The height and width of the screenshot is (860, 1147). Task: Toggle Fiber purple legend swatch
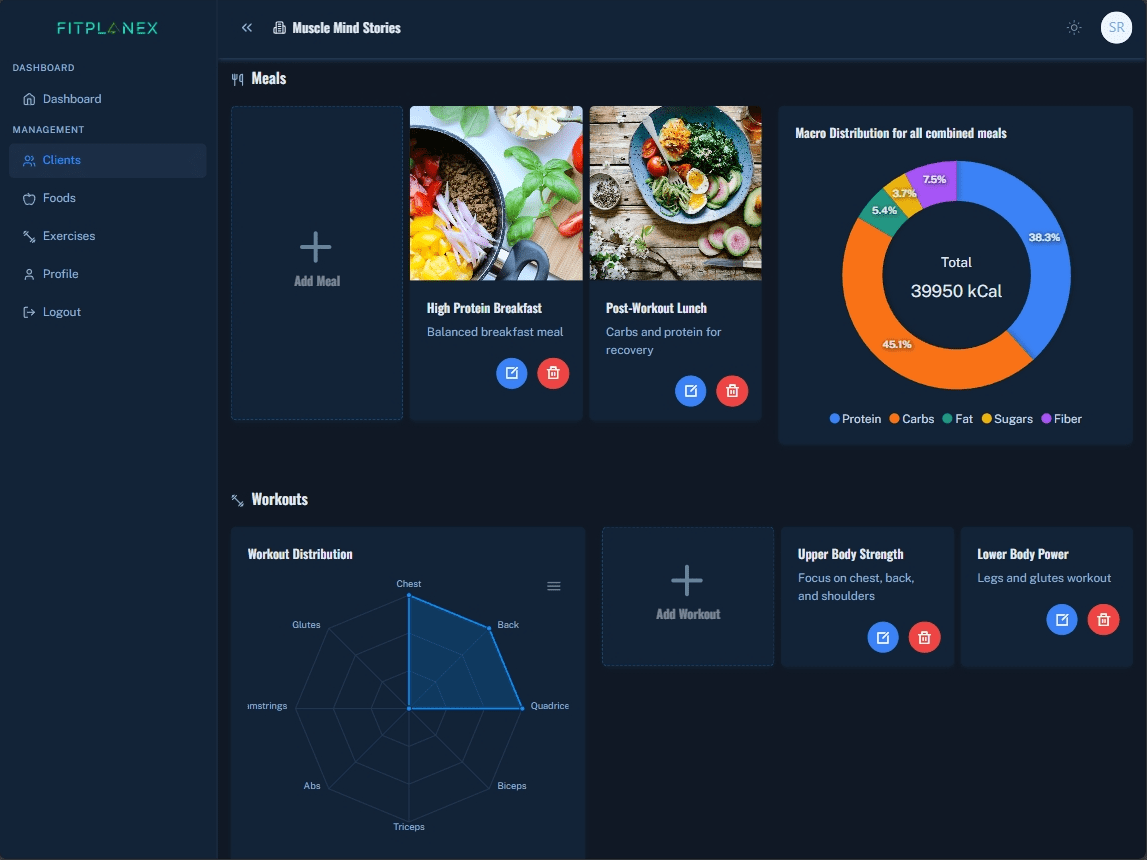tap(1047, 419)
